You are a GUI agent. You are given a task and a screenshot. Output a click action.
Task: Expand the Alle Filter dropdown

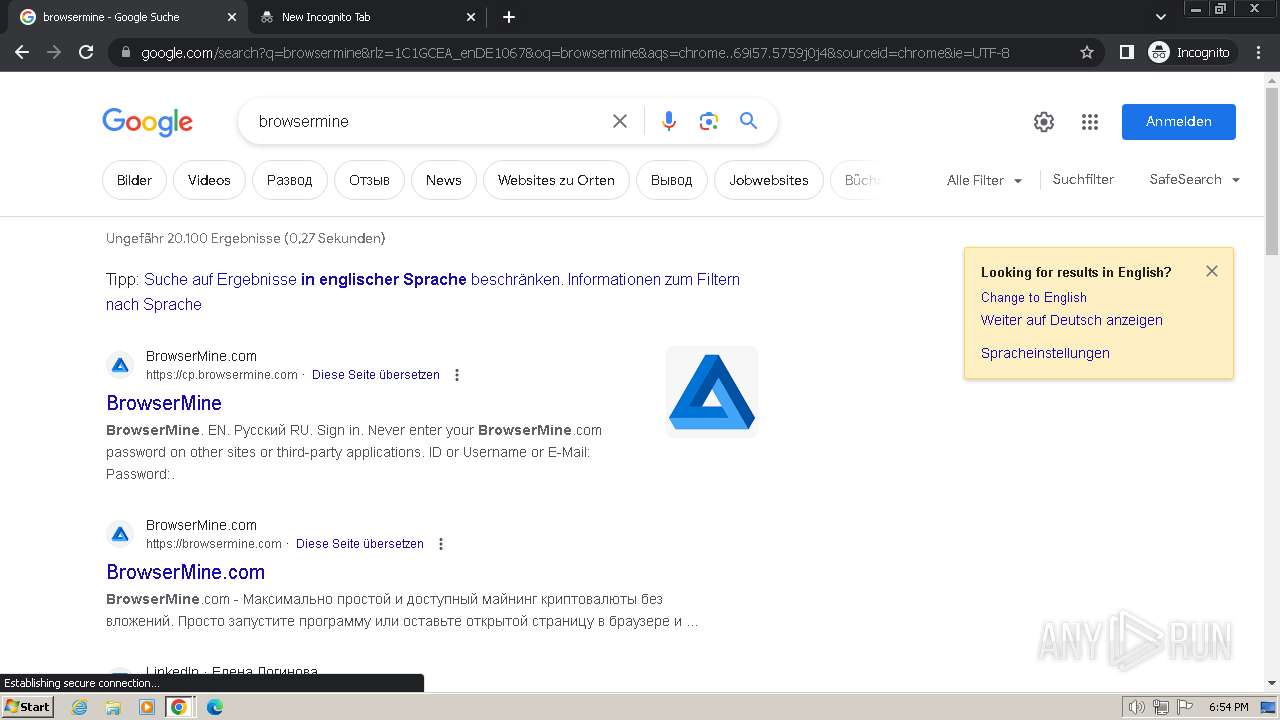[x=985, y=180]
